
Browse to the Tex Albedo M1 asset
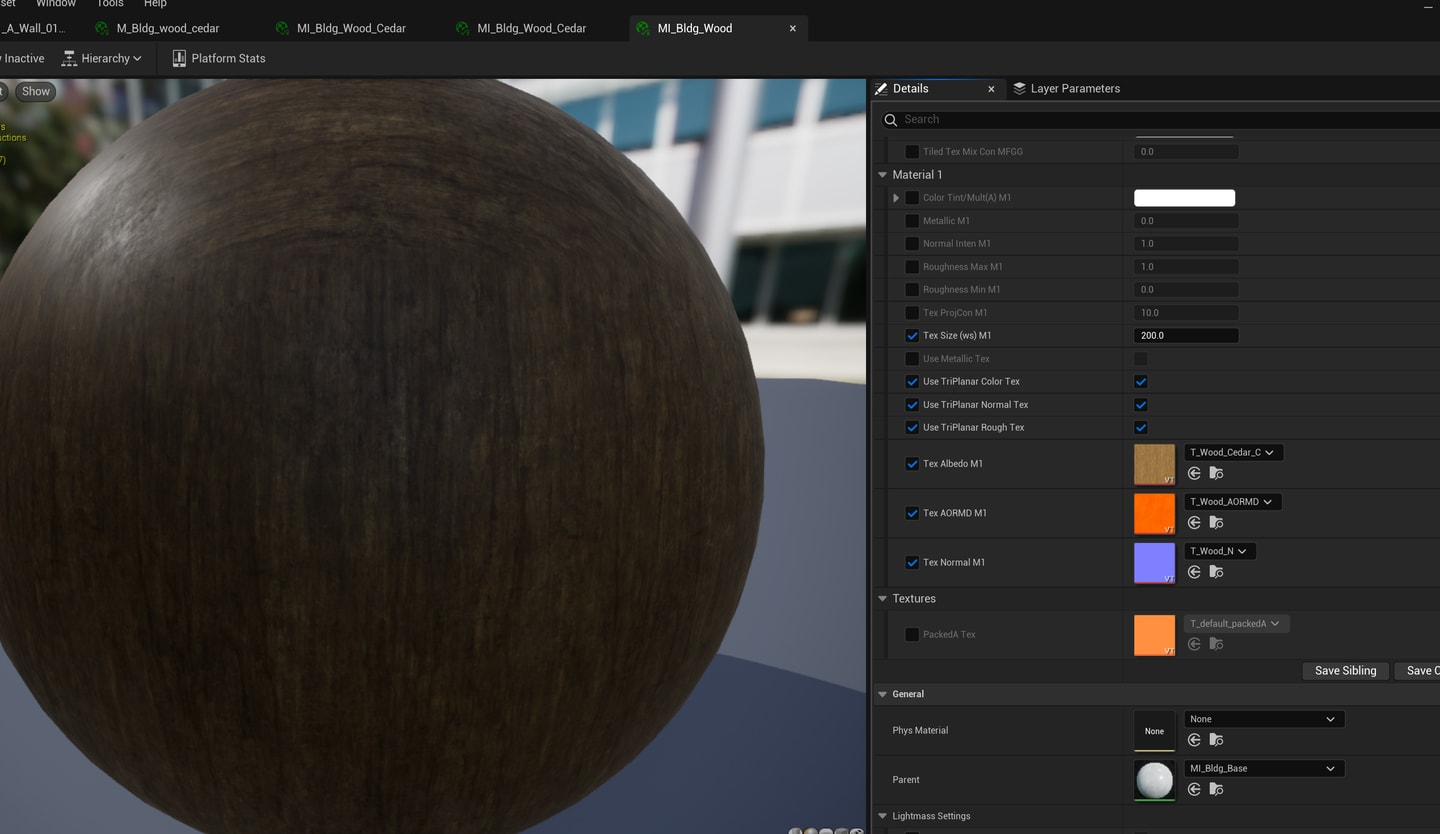1216,474
